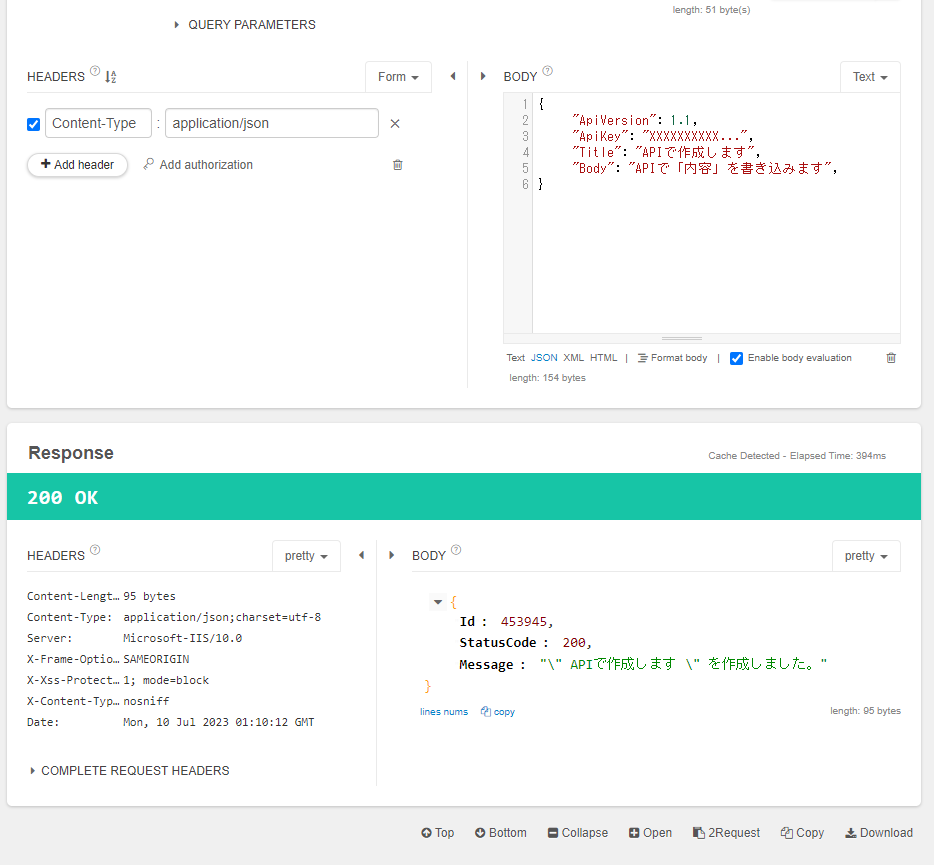Switch body syntax to XML
934x865 pixels.
click(574, 358)
